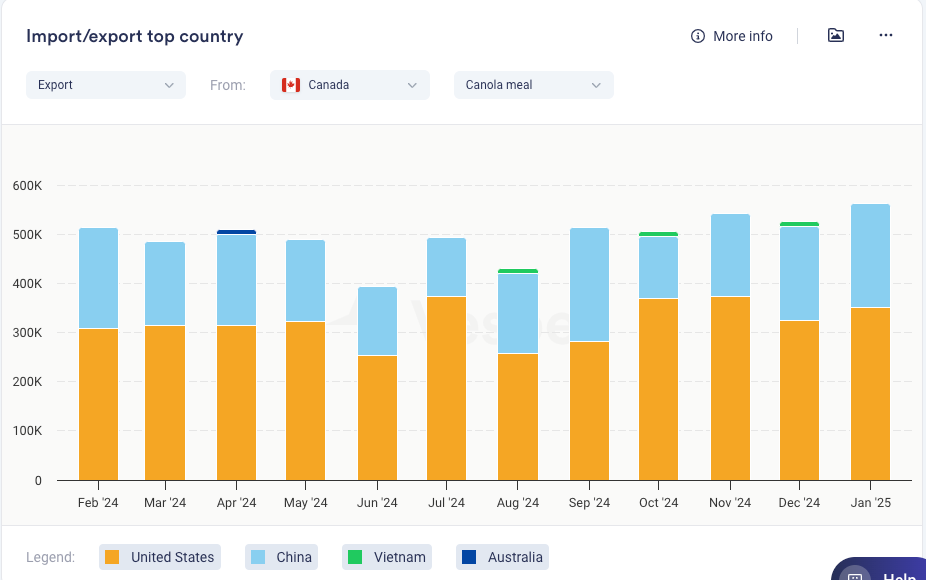Toggle Australia series in legend
Image resolution: width=926 pixels, height=580 pixels.
[x=502, y=557]
